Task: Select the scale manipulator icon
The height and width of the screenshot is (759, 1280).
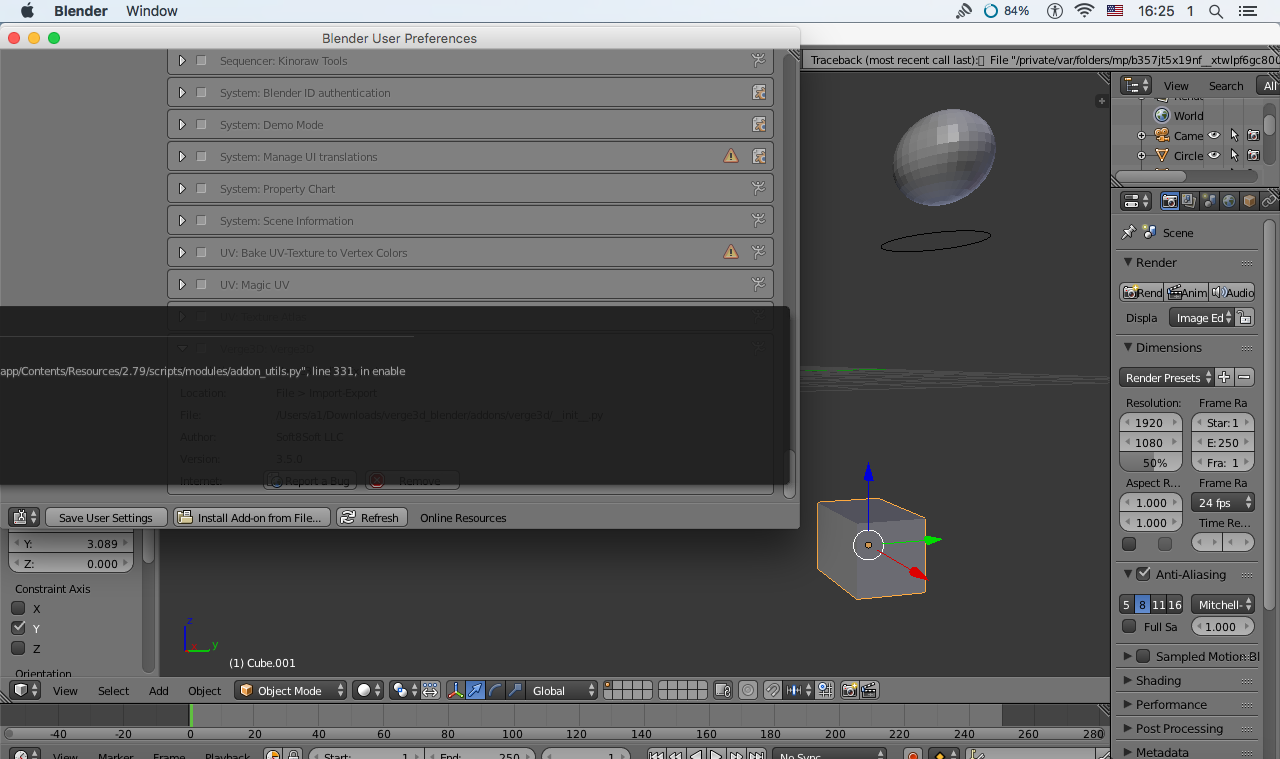Action: (x=515, y=690)
